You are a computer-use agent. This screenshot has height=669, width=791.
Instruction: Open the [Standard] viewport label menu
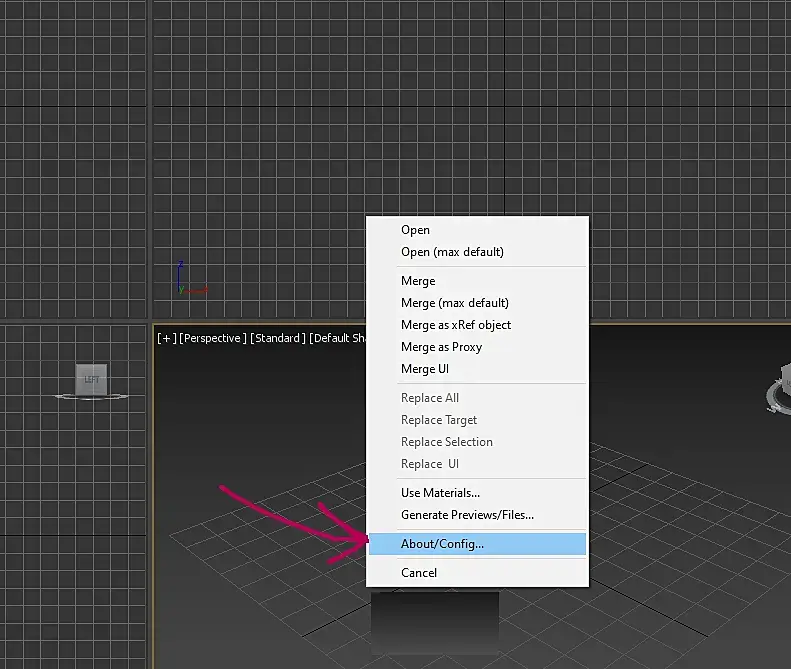point(278,338)
